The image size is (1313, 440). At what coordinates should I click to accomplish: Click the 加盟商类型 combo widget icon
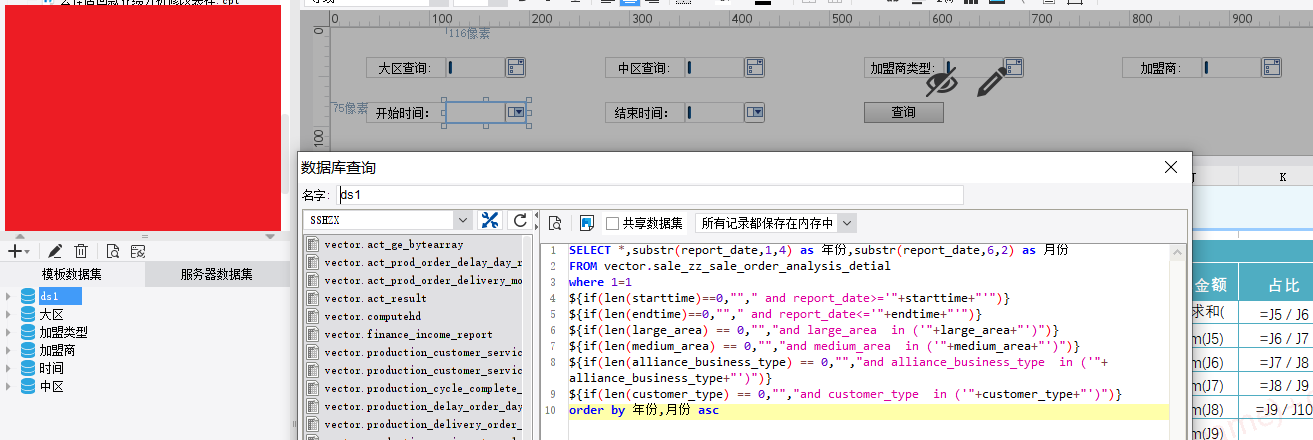coord(1014,68)
